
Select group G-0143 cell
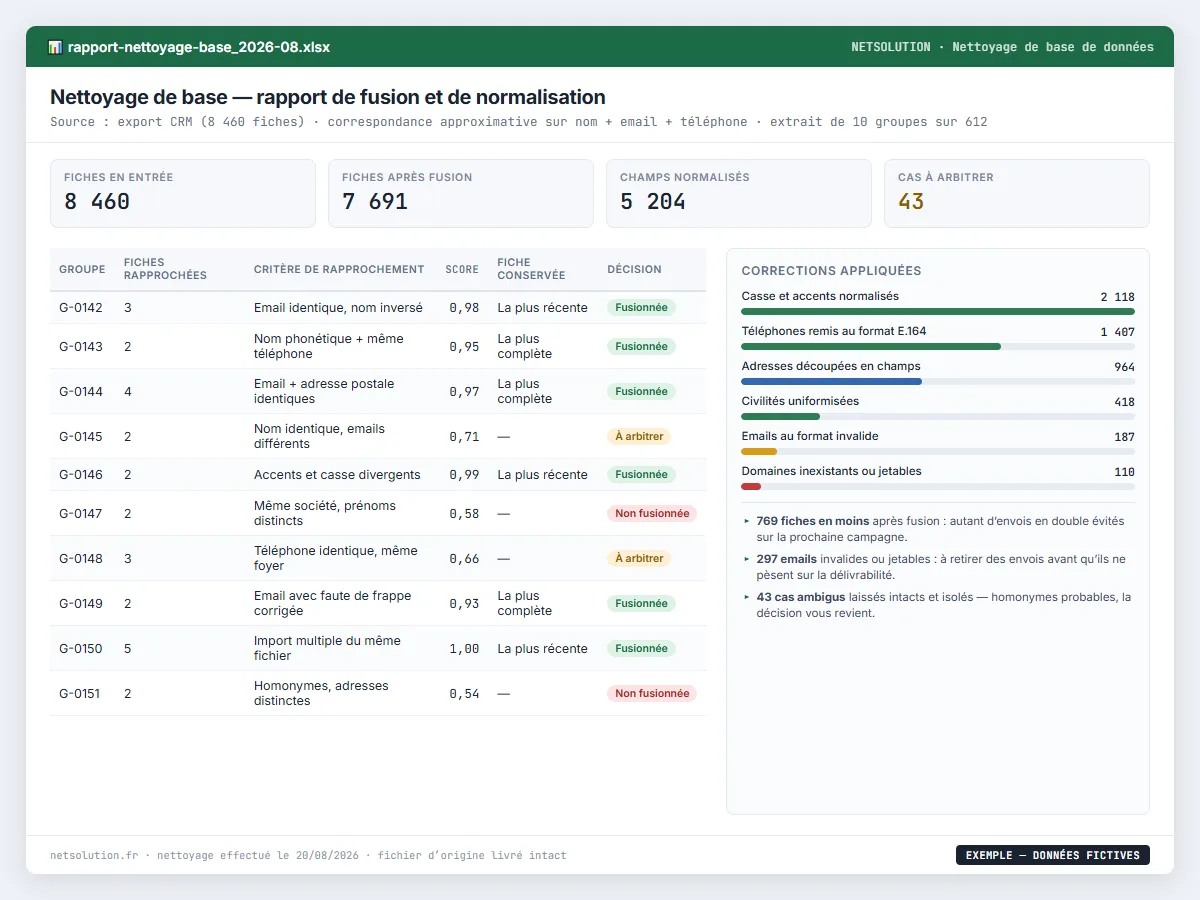click(81, 346)
